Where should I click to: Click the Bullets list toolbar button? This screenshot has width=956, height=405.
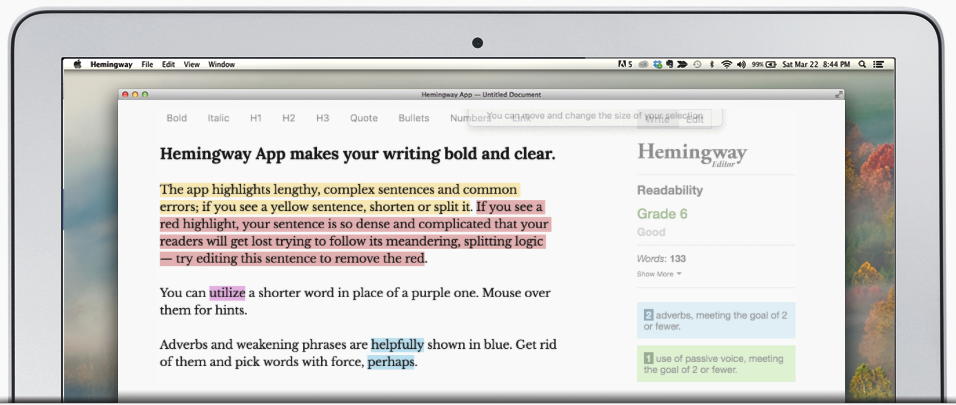414,118
